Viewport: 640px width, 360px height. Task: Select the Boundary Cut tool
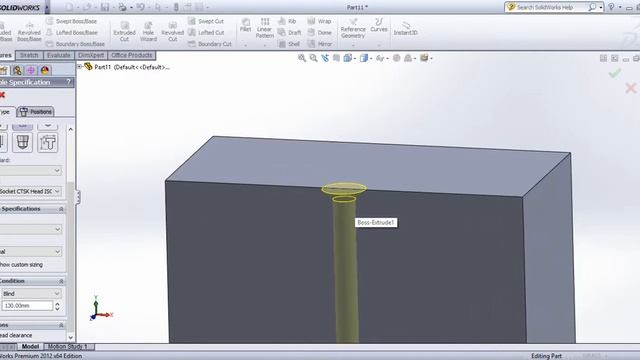[210, 44]
